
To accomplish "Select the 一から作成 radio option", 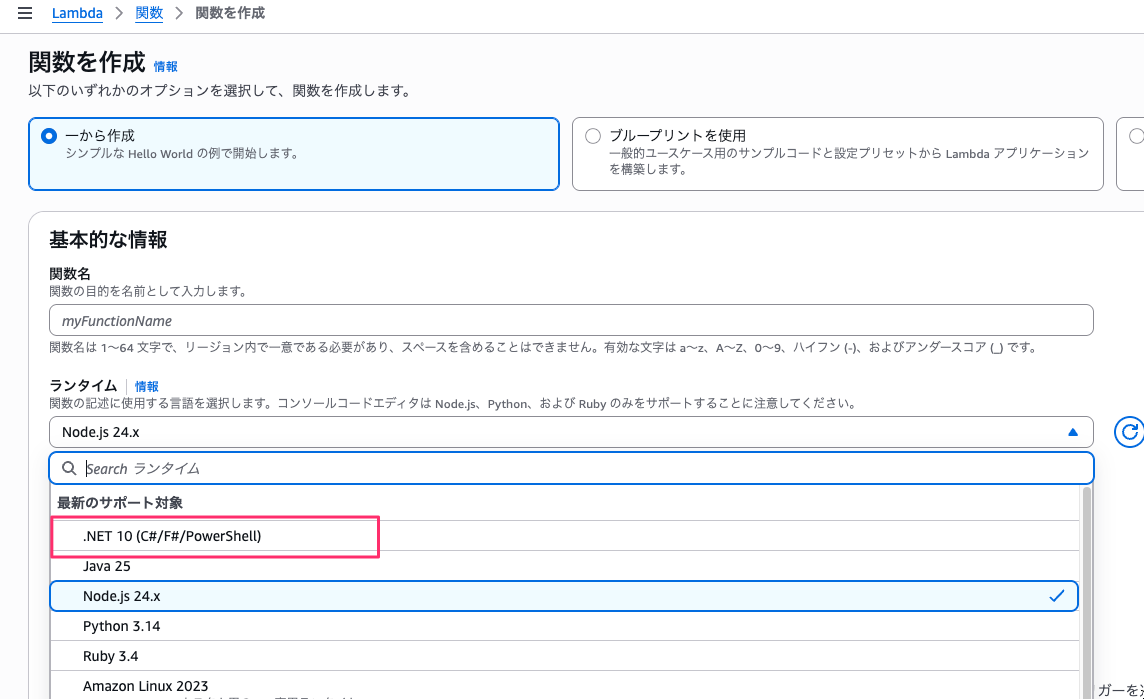I will [49, 136].
